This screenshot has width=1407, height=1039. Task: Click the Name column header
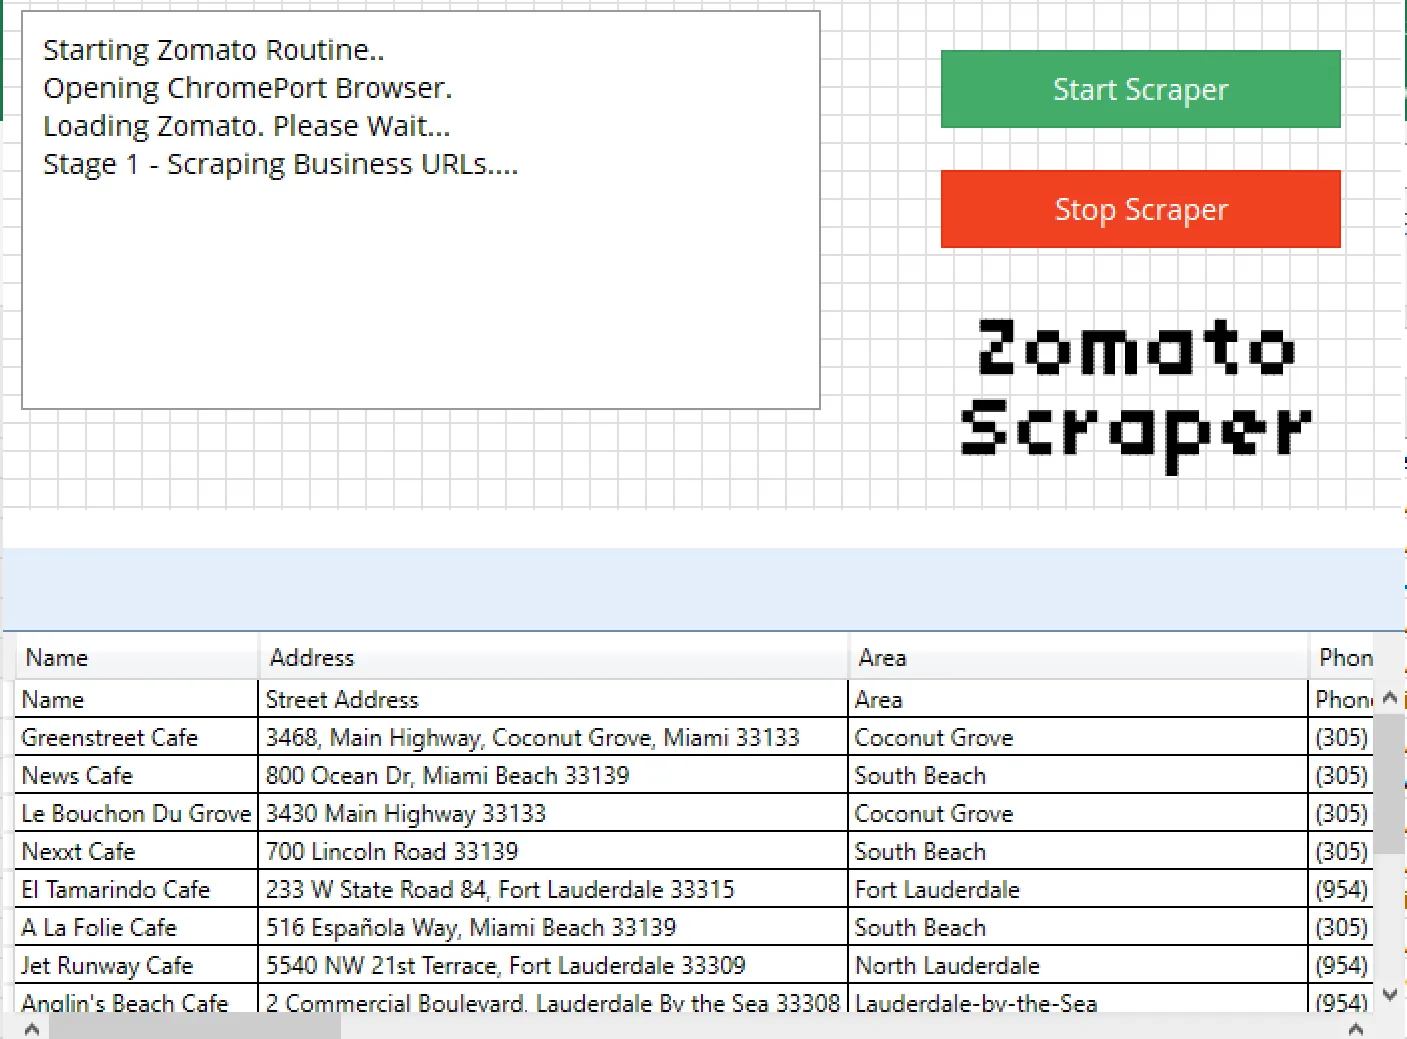tap(137, 657)
